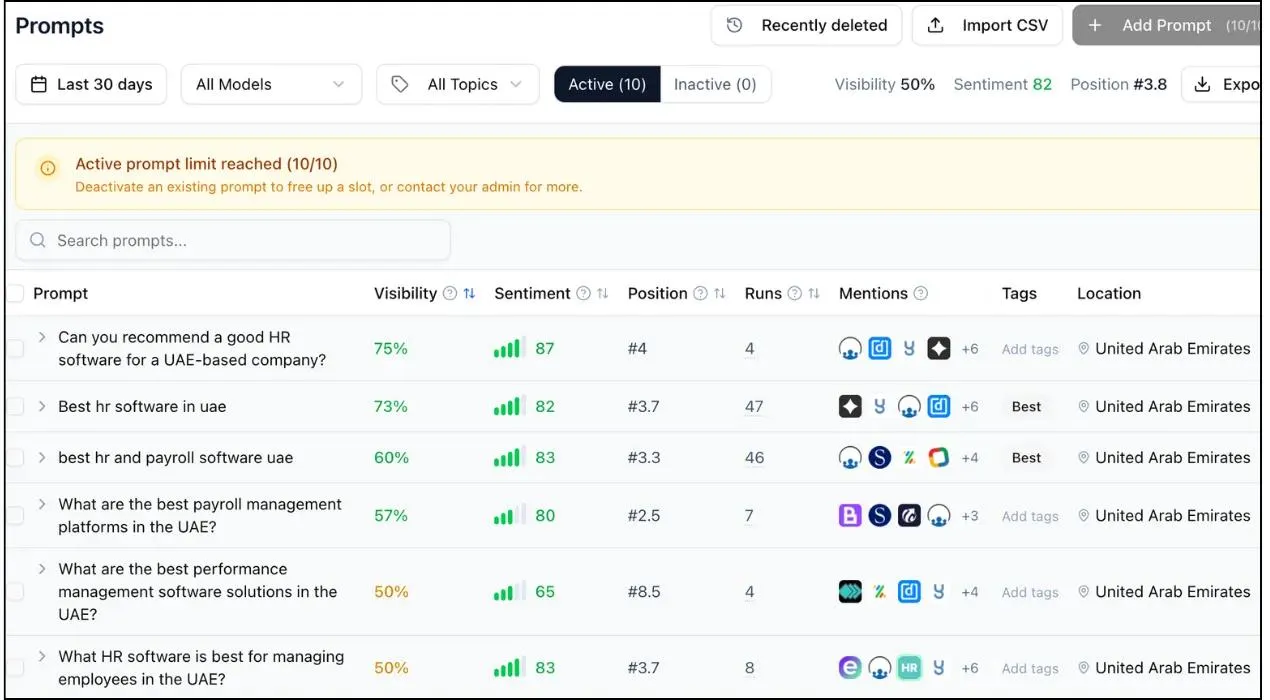Expand the 'Can you recommend a good HR' row

pyautogui.click(x=42, y=338)
